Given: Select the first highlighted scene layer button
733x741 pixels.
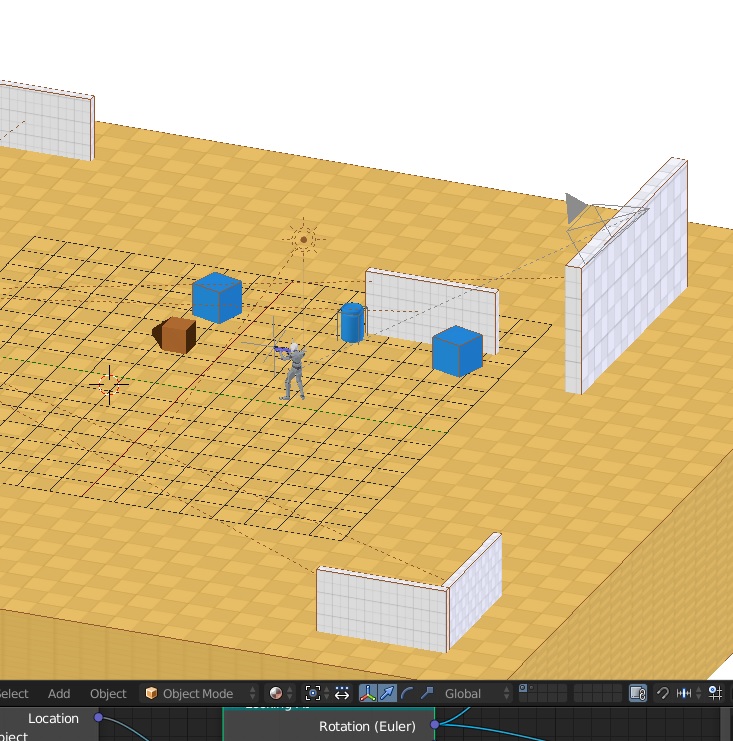Looking at the screenshot, I should (523, 689).
